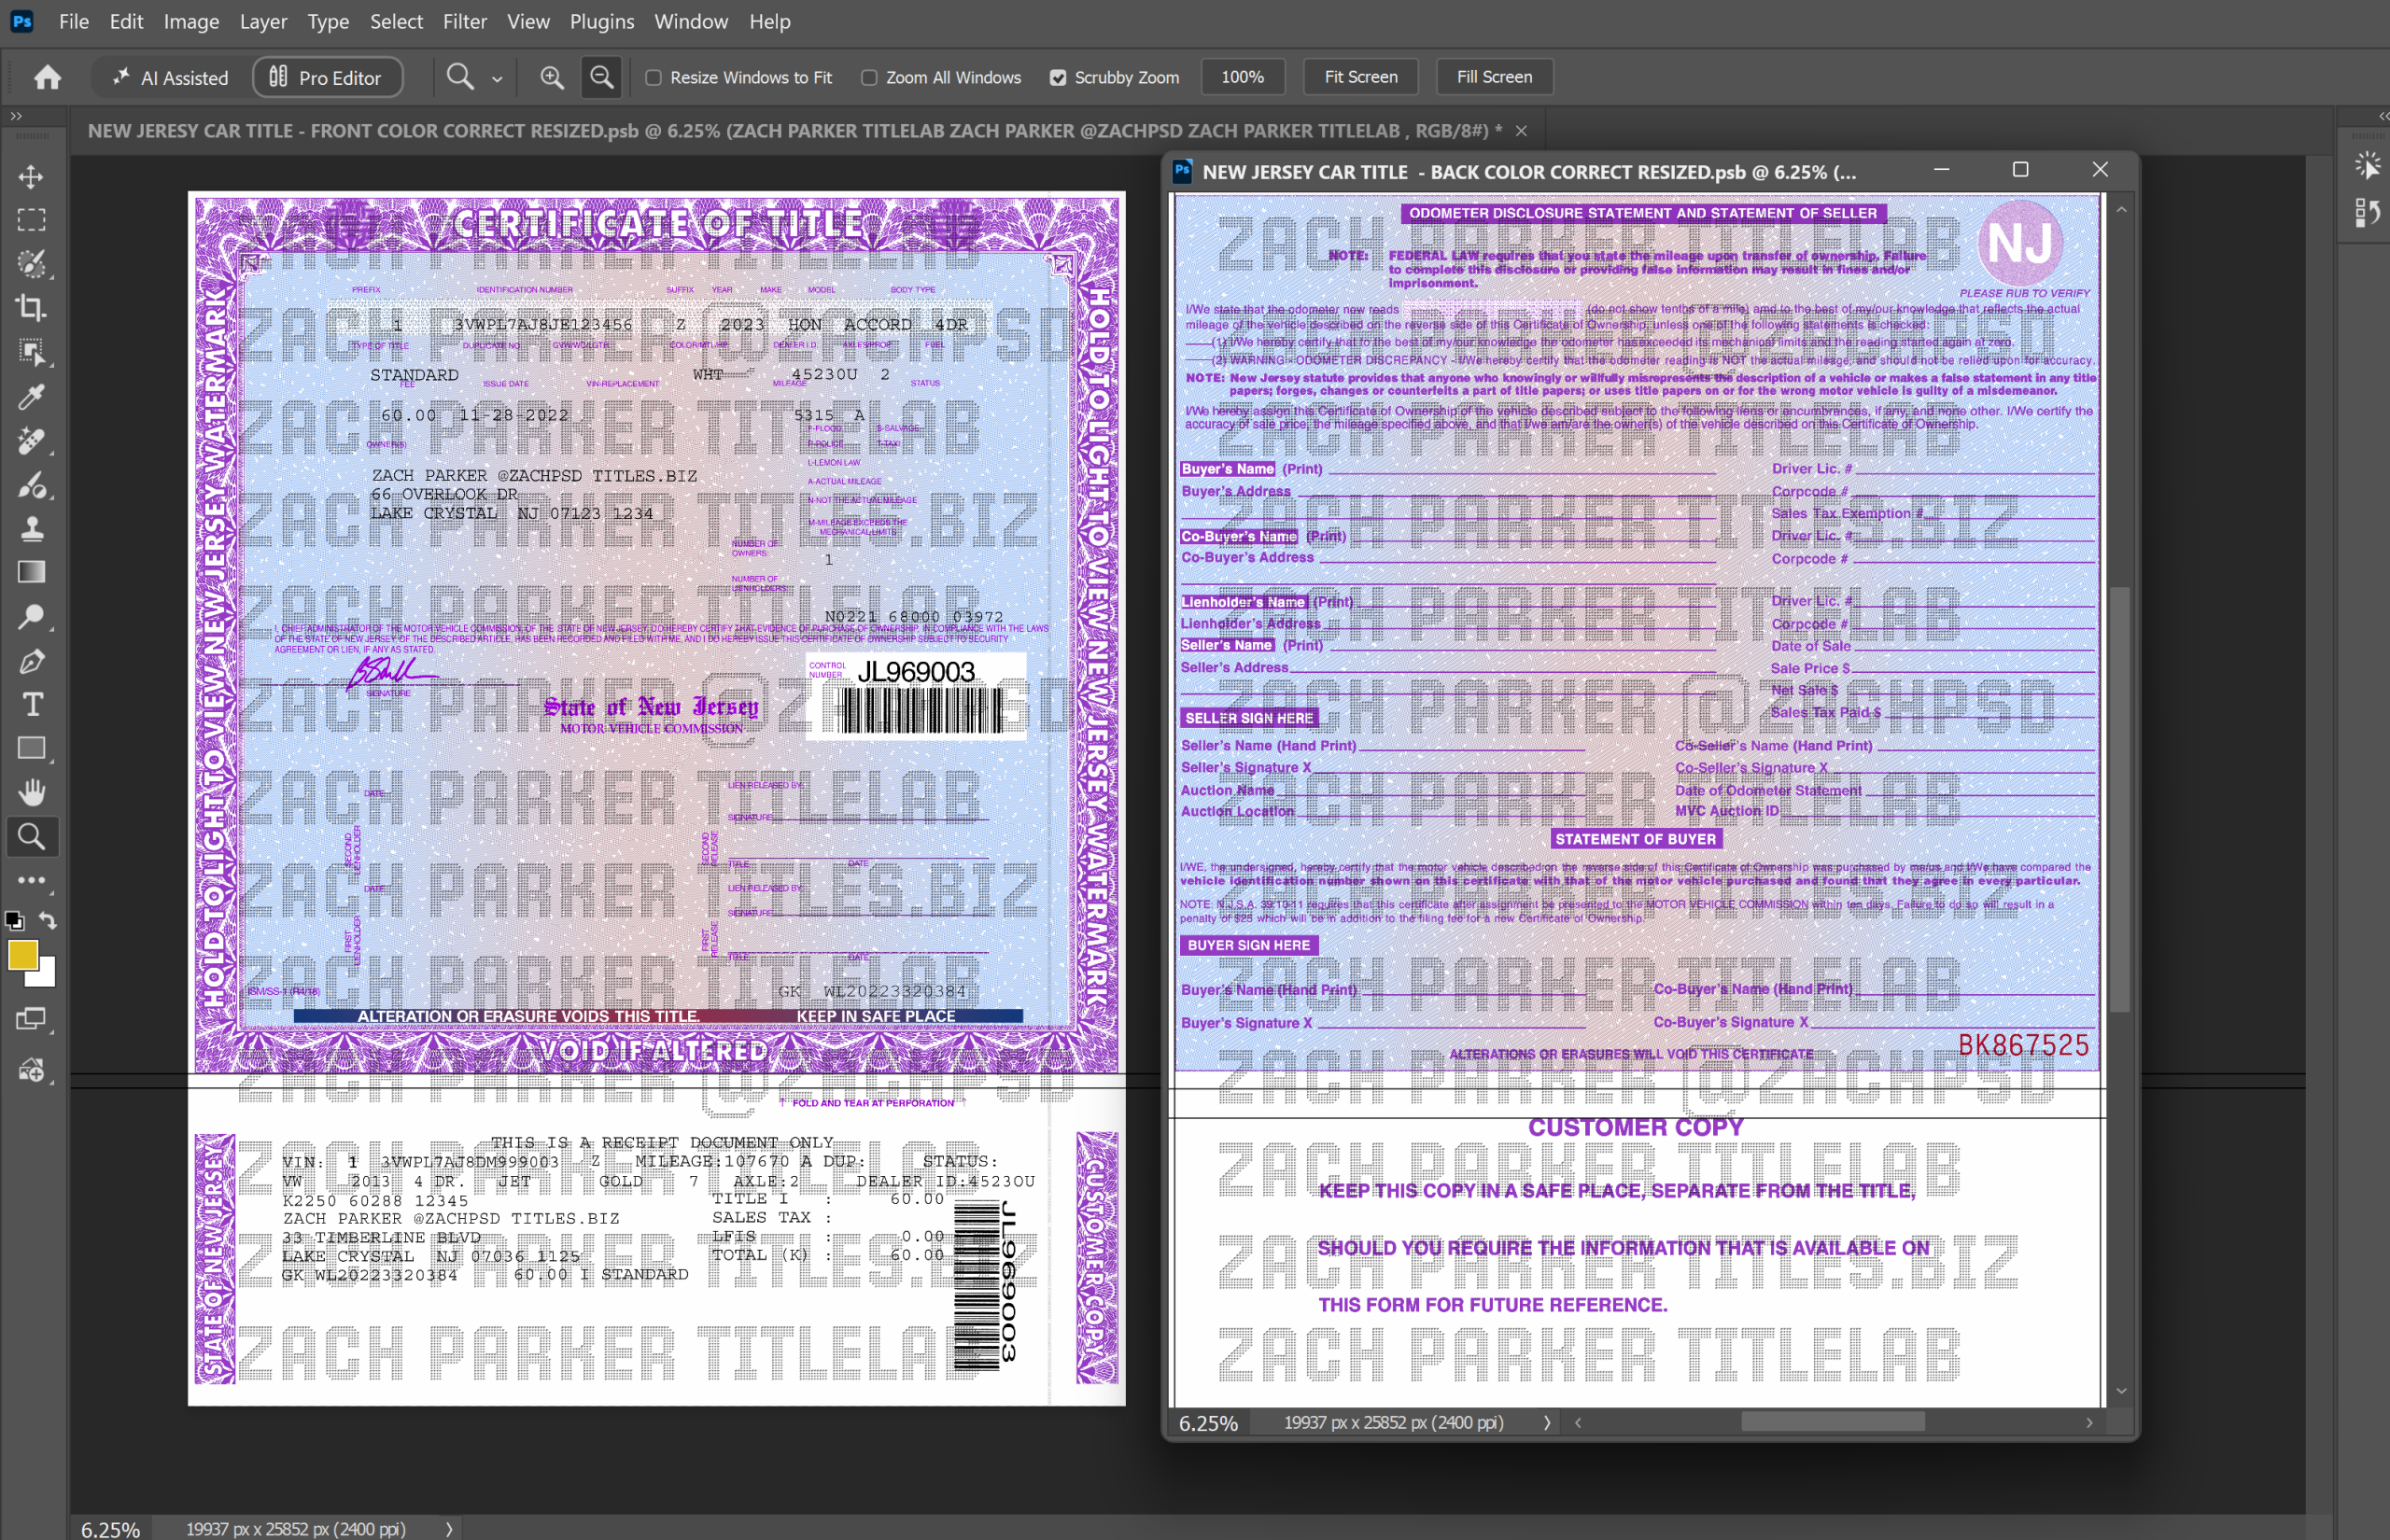Select the Pen tool
The width and height of the screenshot is (2390, 1540).
[x=31, y=661]
